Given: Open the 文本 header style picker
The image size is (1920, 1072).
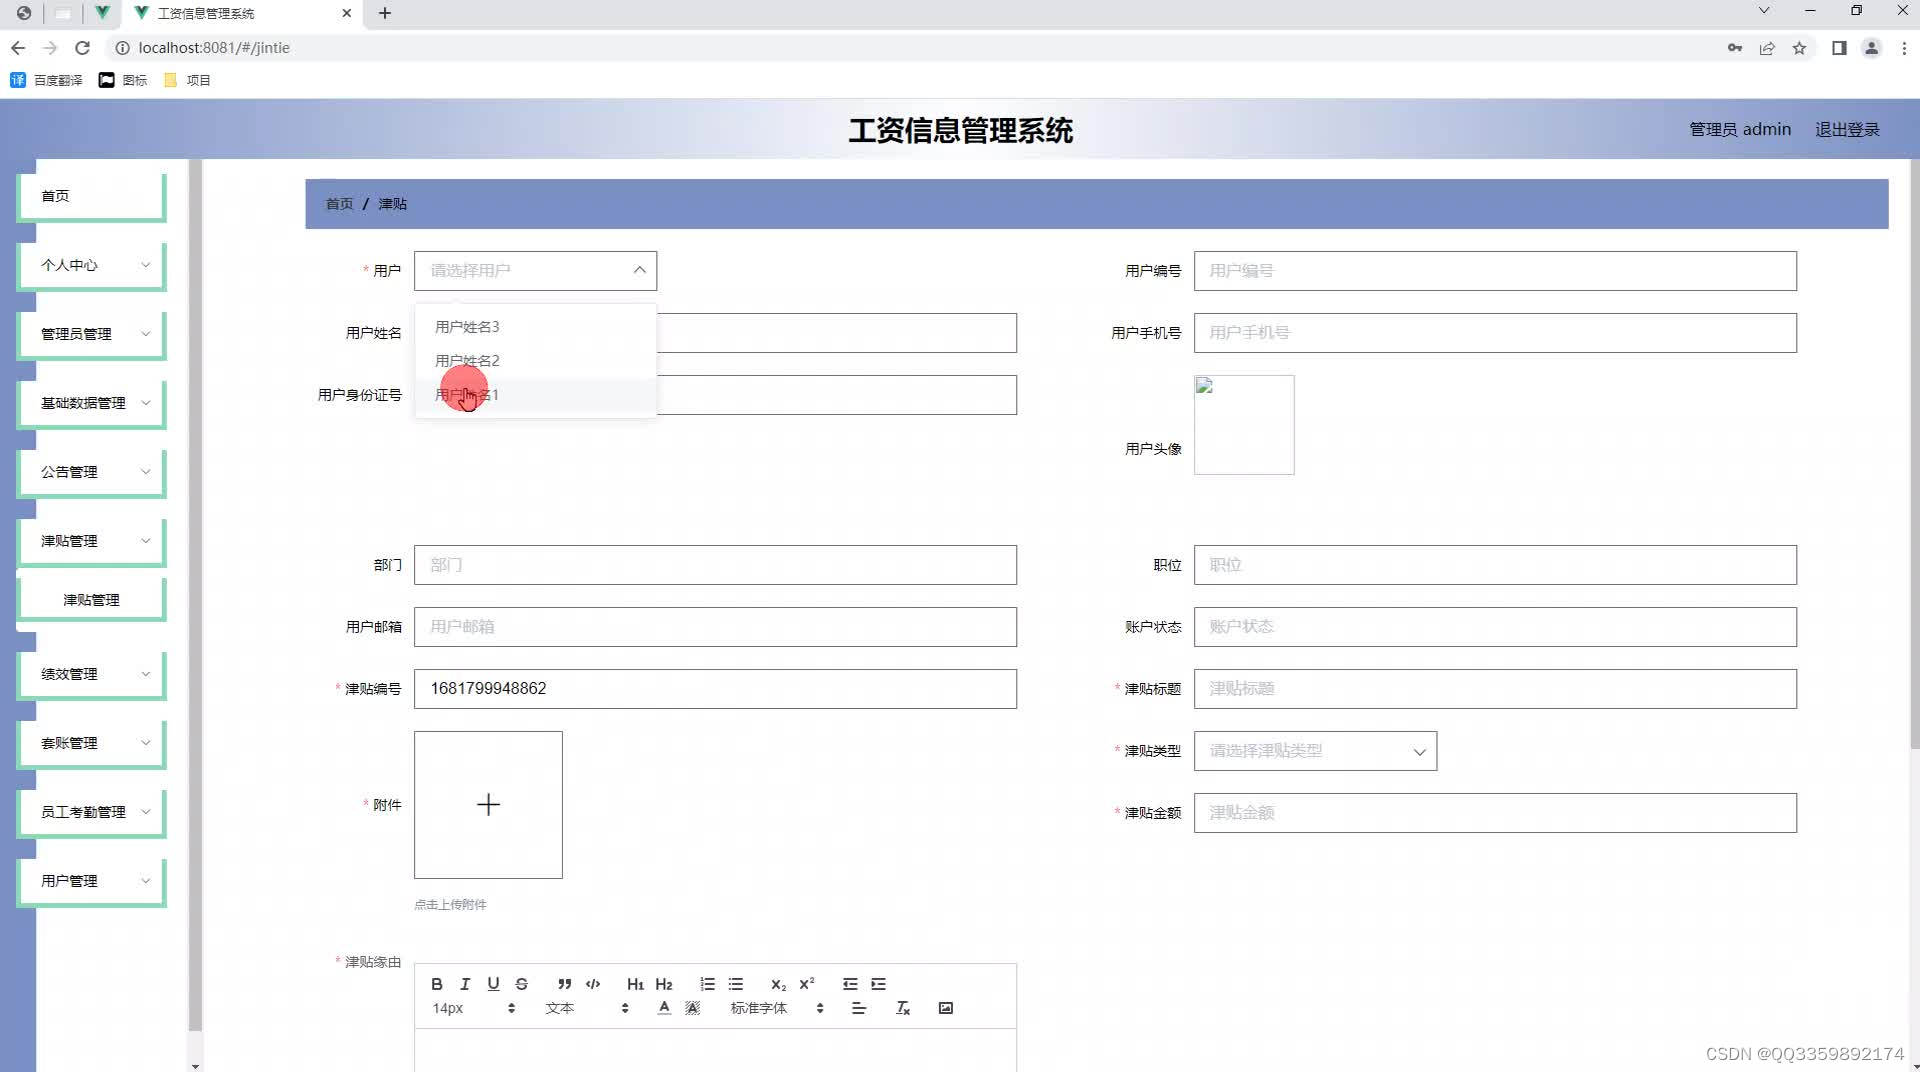Looking at the screenshot, I should 587,1008.
